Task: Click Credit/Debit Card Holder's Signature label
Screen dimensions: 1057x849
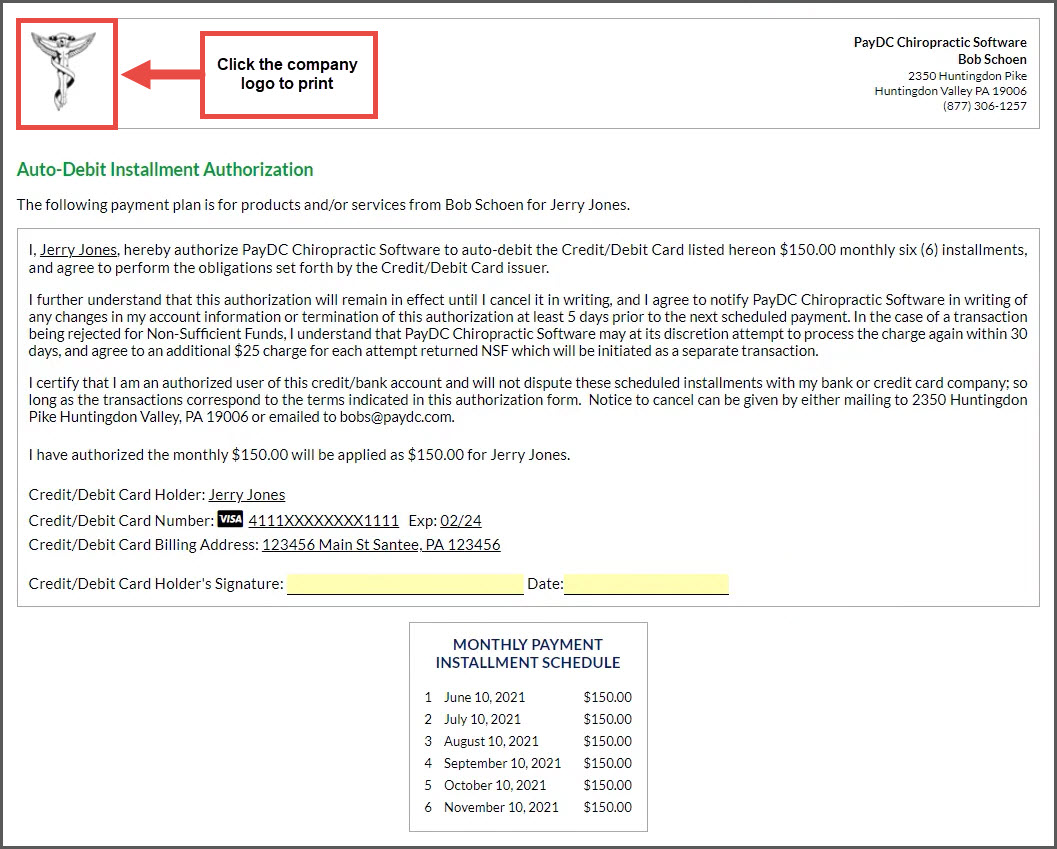Action: pos(156,583)
